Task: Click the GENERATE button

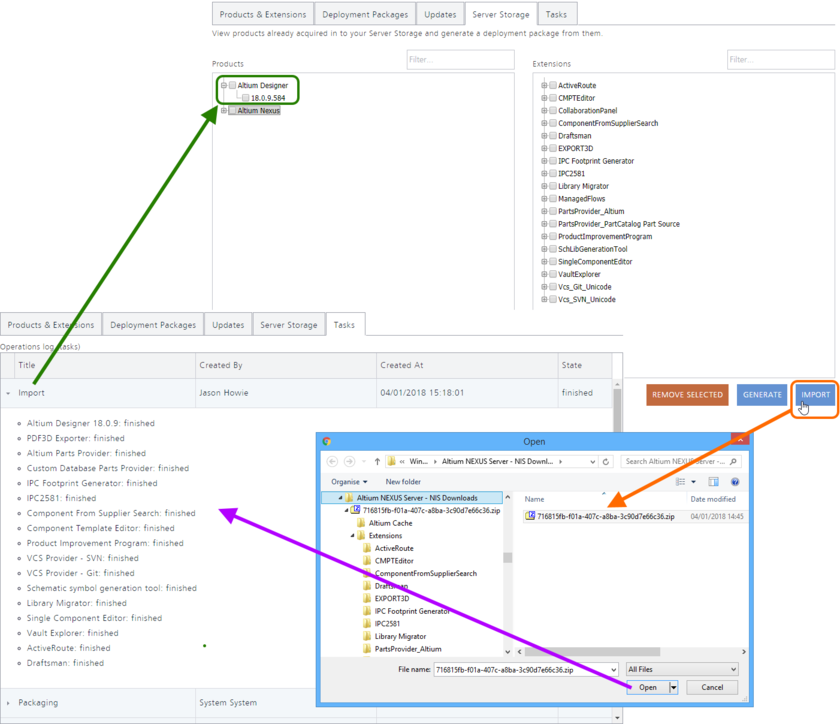Action: point(762,395)
